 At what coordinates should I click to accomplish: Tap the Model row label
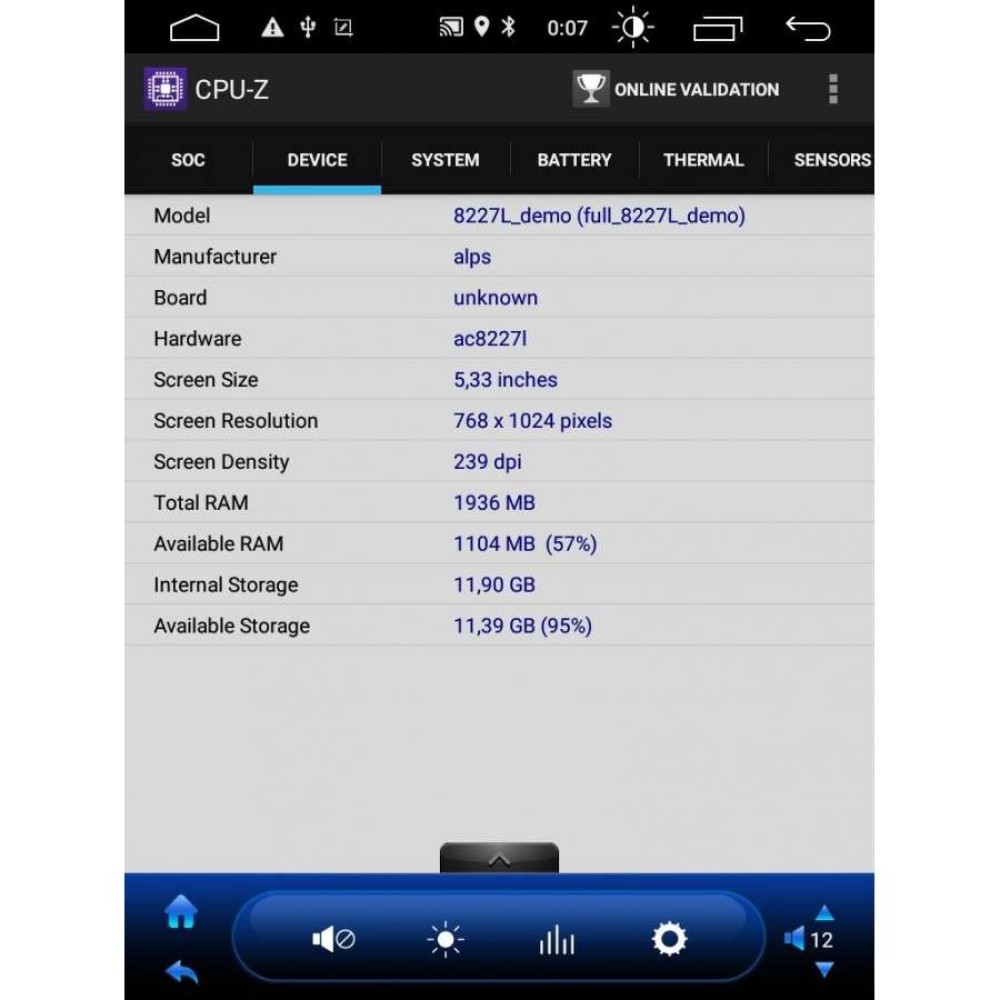click(182, 216)
